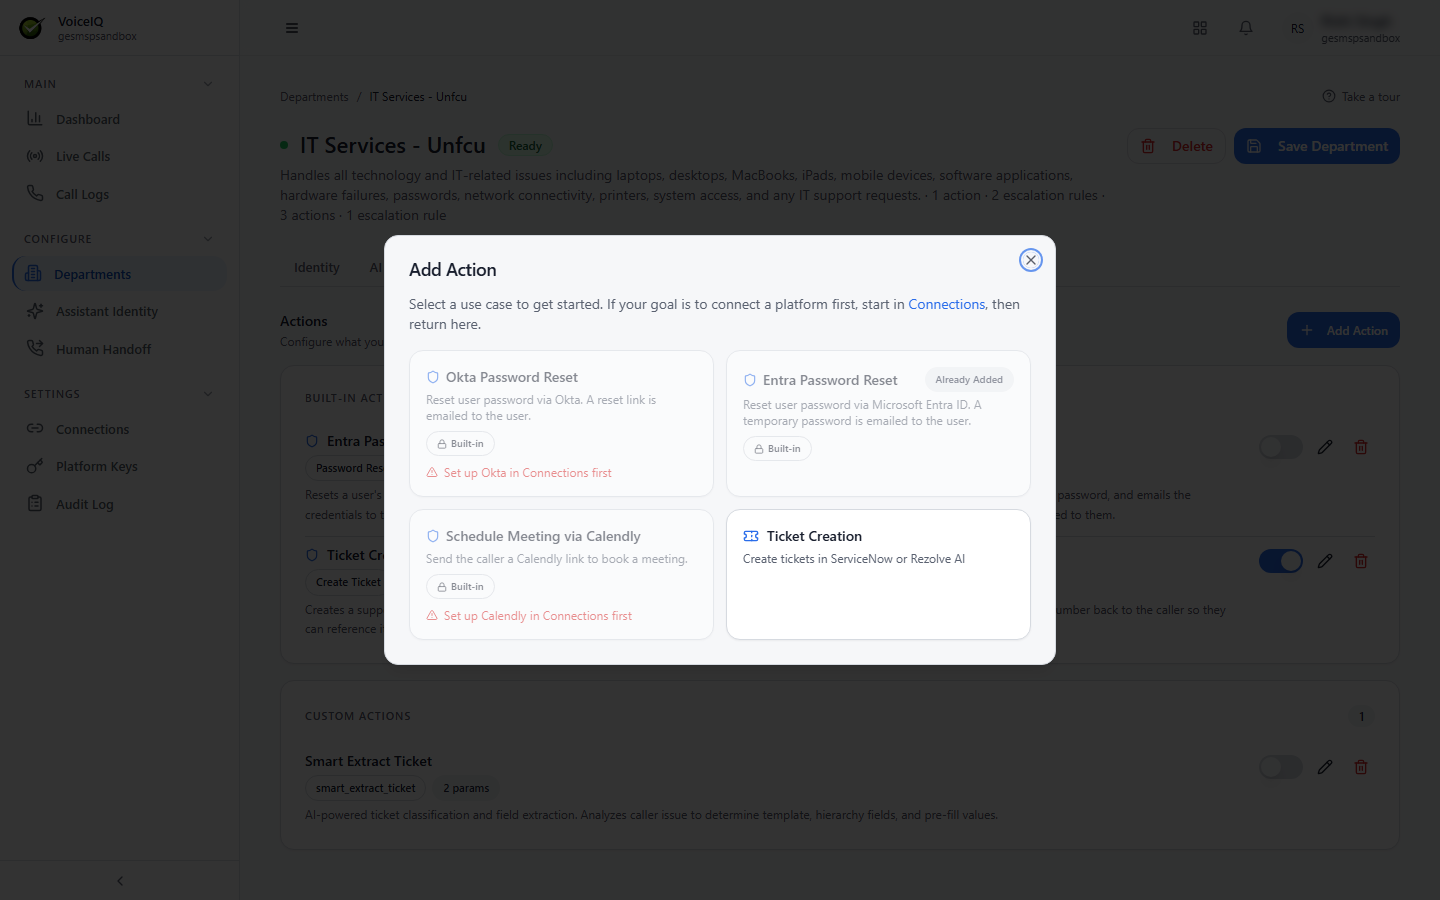Collapse the MAIN section chevron
The width and height of the screenshot is (1440, 900).
[208, 84]
